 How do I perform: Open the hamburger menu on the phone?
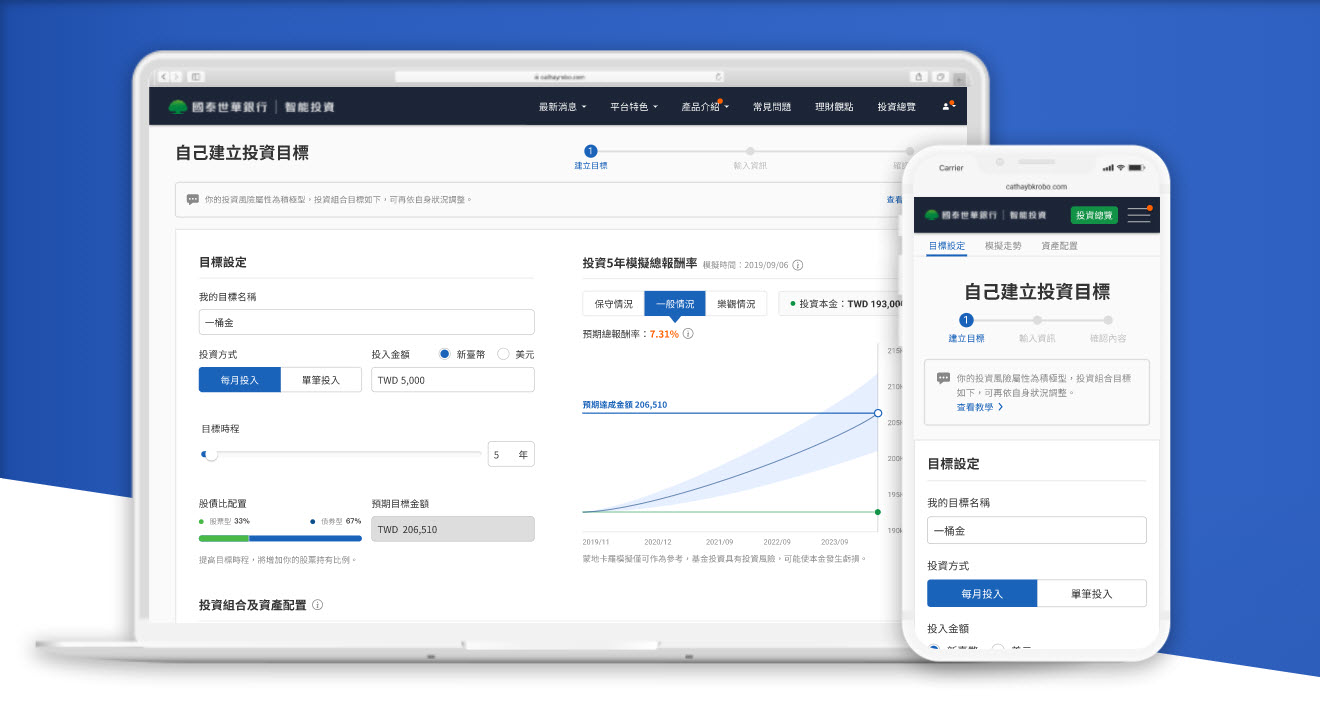click(1138, 215)
